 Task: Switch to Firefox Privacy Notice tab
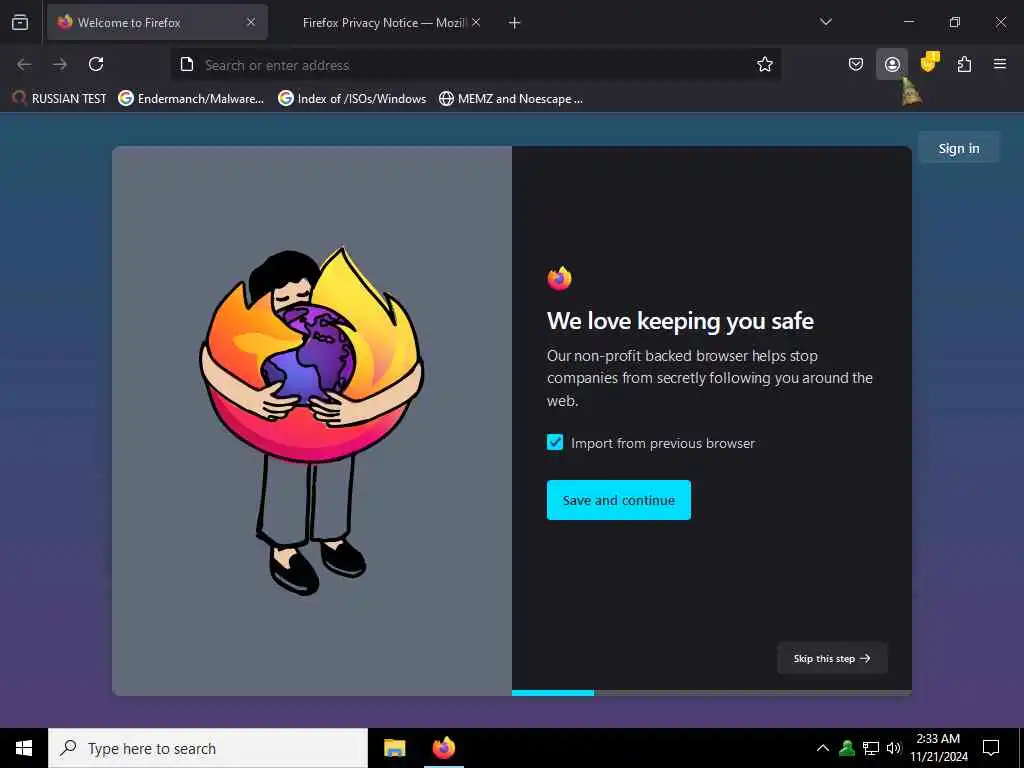pos(384,22)
